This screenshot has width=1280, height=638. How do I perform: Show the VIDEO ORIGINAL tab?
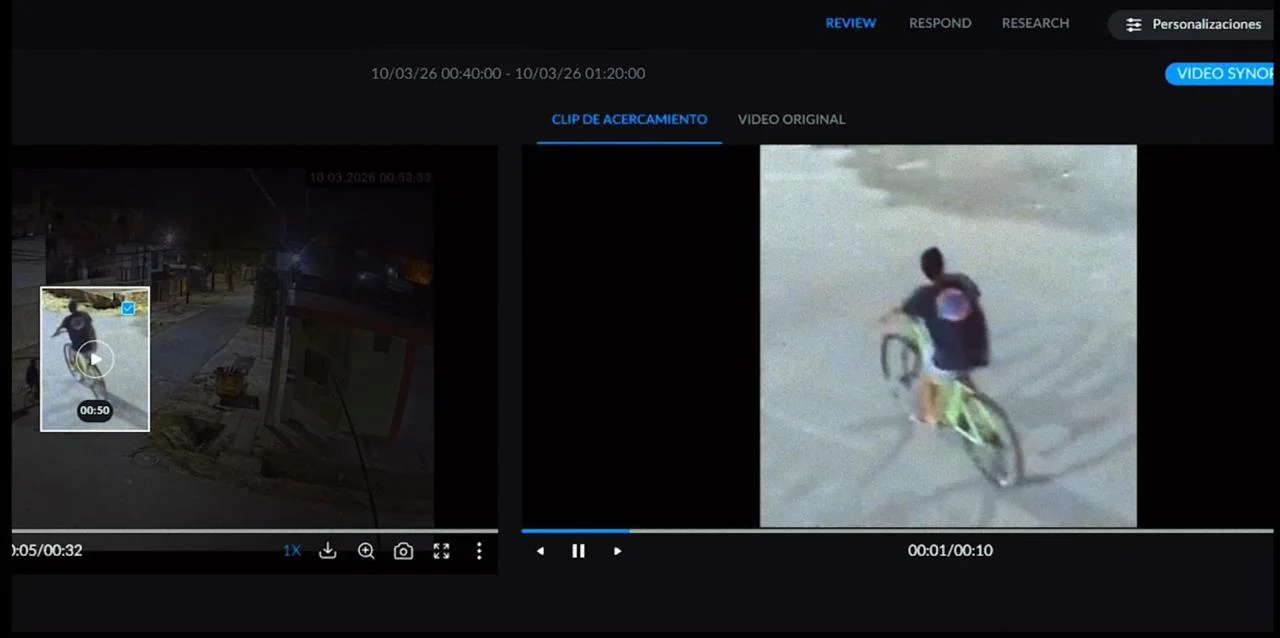[x=791, y=119]
